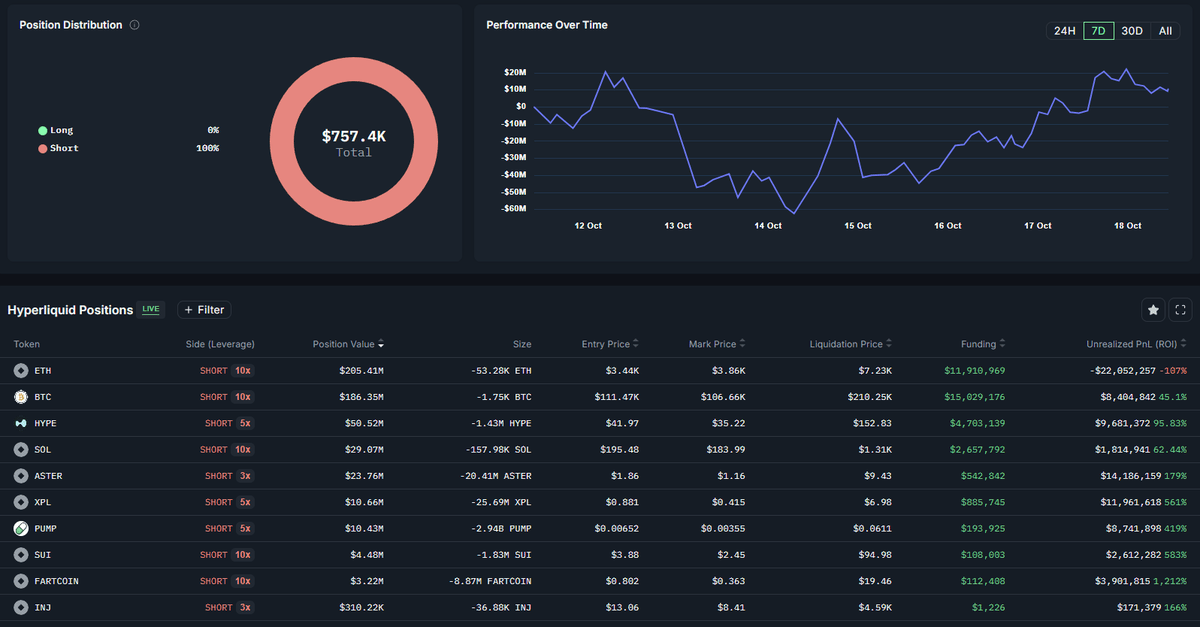Switch chart to 30D range
Screen dimensions: 1200x627
click(x=1132, y=31)
